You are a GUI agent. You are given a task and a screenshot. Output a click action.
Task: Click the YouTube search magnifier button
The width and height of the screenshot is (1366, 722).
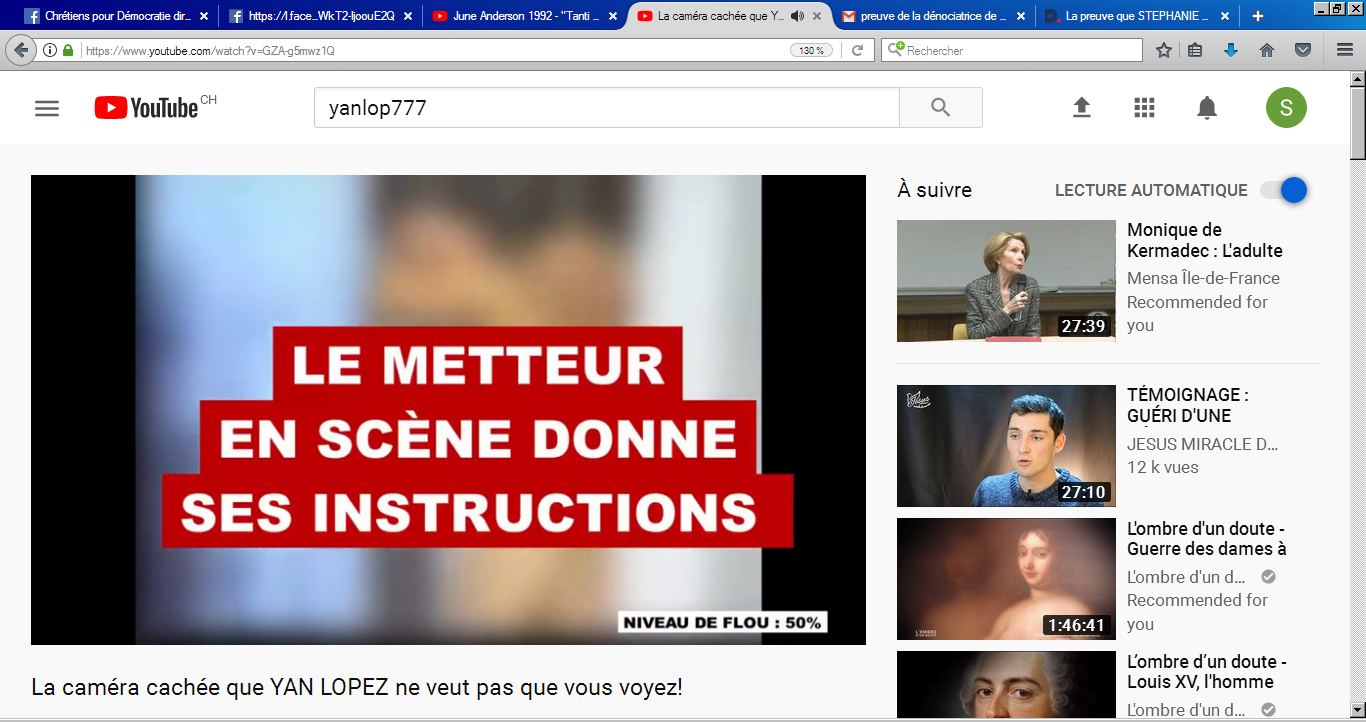click(940, 107)
